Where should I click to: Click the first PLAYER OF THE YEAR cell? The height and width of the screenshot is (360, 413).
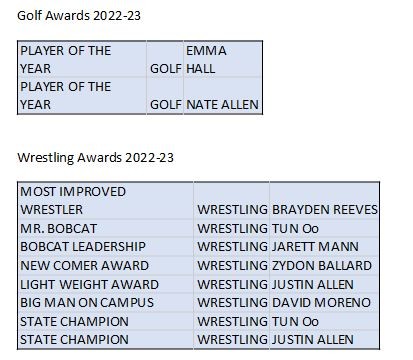pos(82,59)
